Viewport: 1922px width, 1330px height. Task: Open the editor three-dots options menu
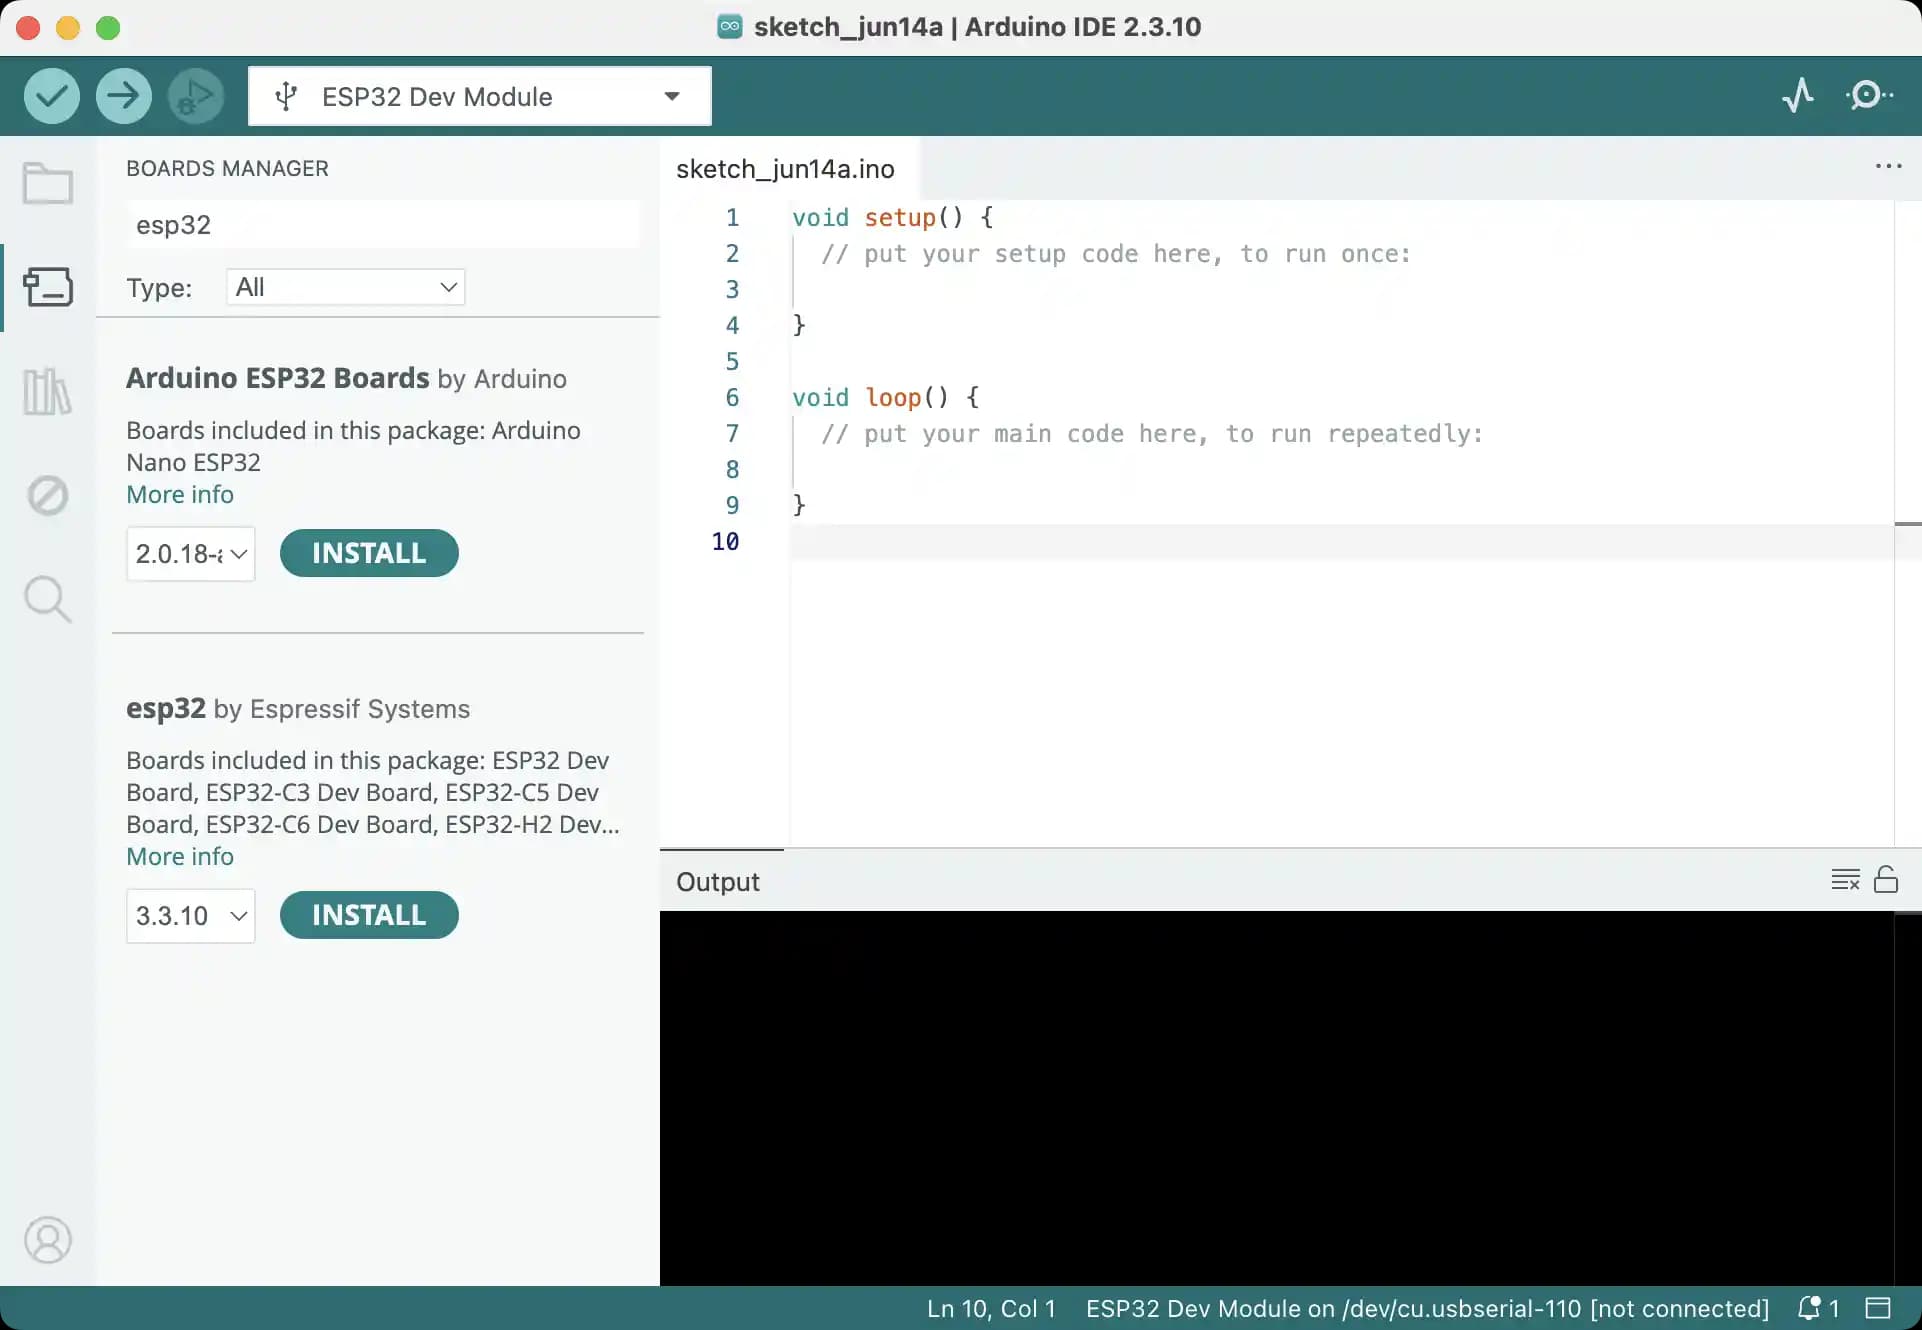point(1888,166)
